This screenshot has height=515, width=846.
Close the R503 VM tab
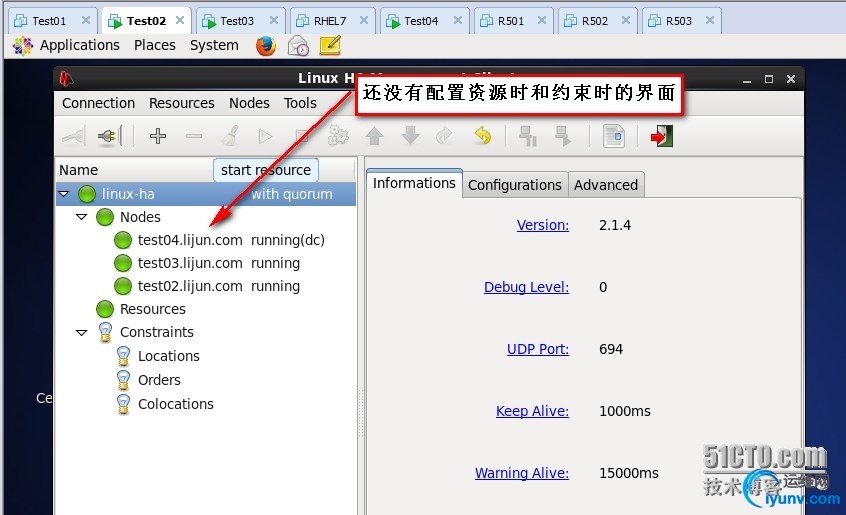tap(710, 20)
